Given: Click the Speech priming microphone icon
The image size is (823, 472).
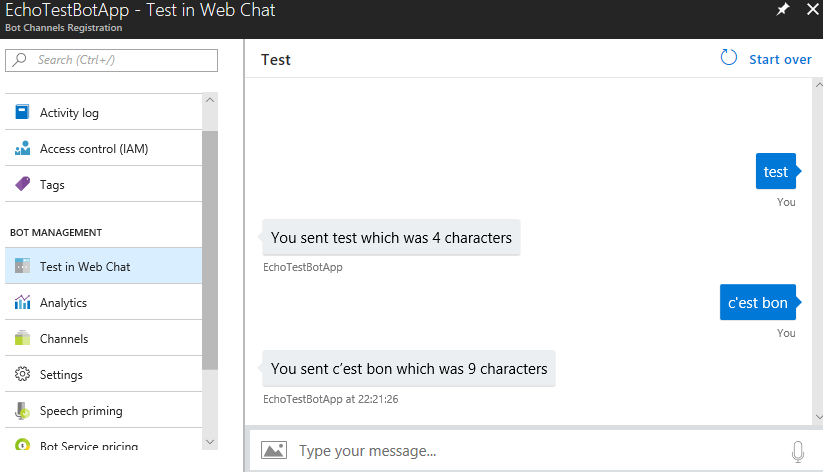Looking at the screenshot, I should tap(23, 411).
